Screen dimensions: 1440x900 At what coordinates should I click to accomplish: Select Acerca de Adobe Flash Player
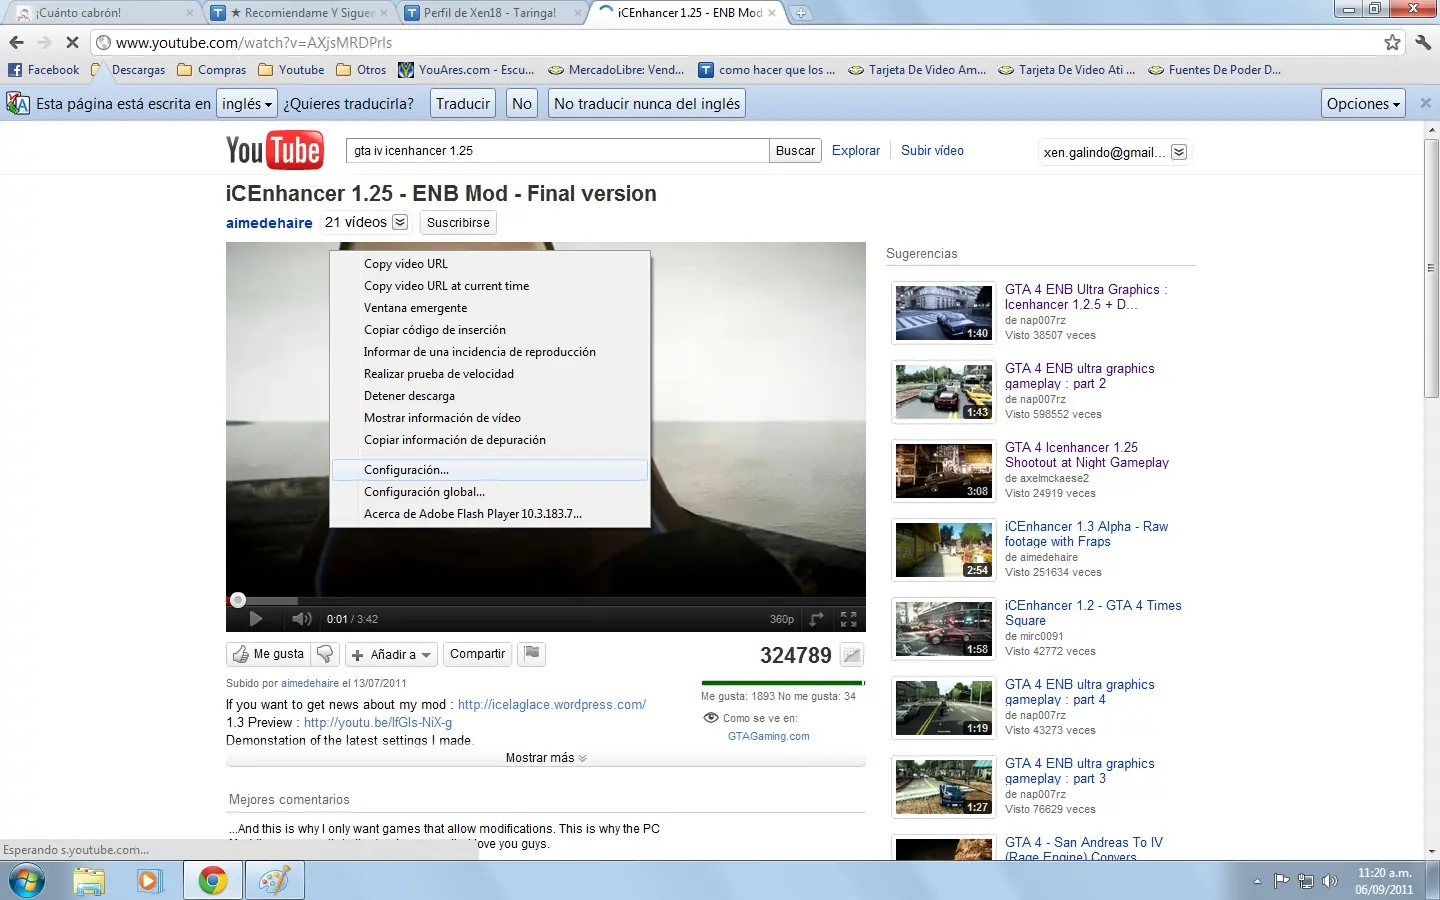tap(490, 514)
